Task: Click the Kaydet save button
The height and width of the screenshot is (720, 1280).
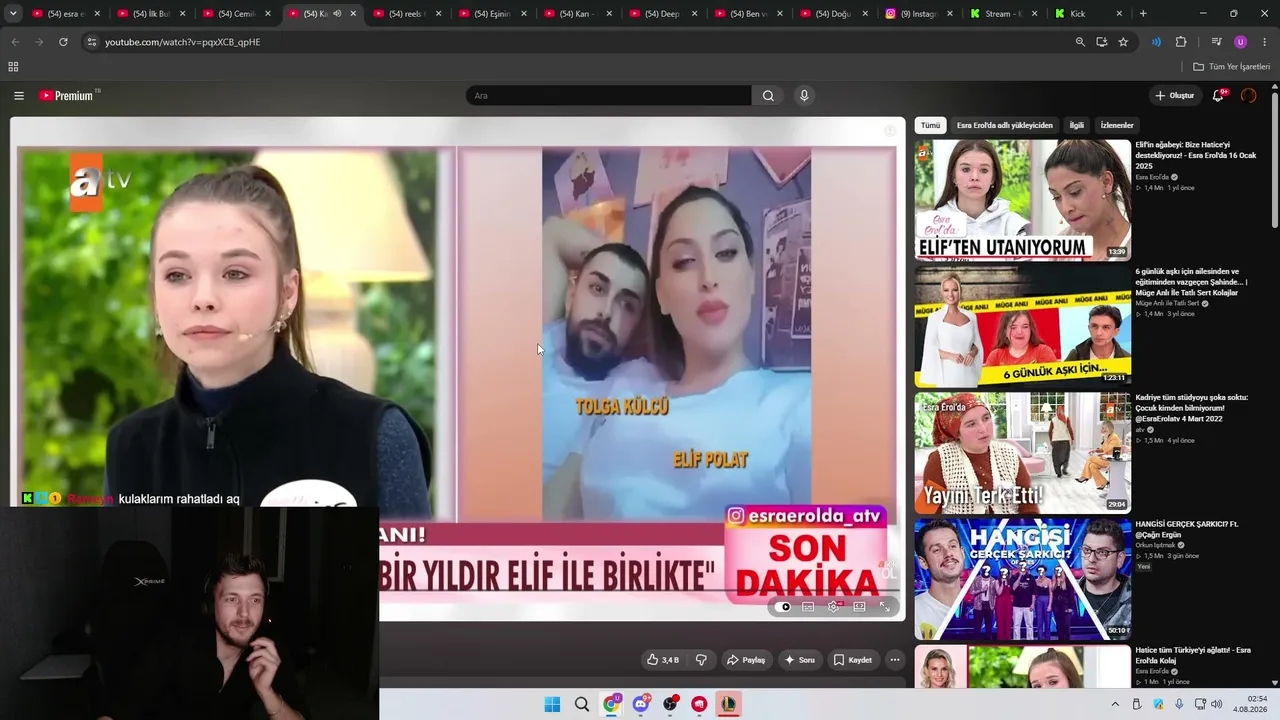Action: 853,660
